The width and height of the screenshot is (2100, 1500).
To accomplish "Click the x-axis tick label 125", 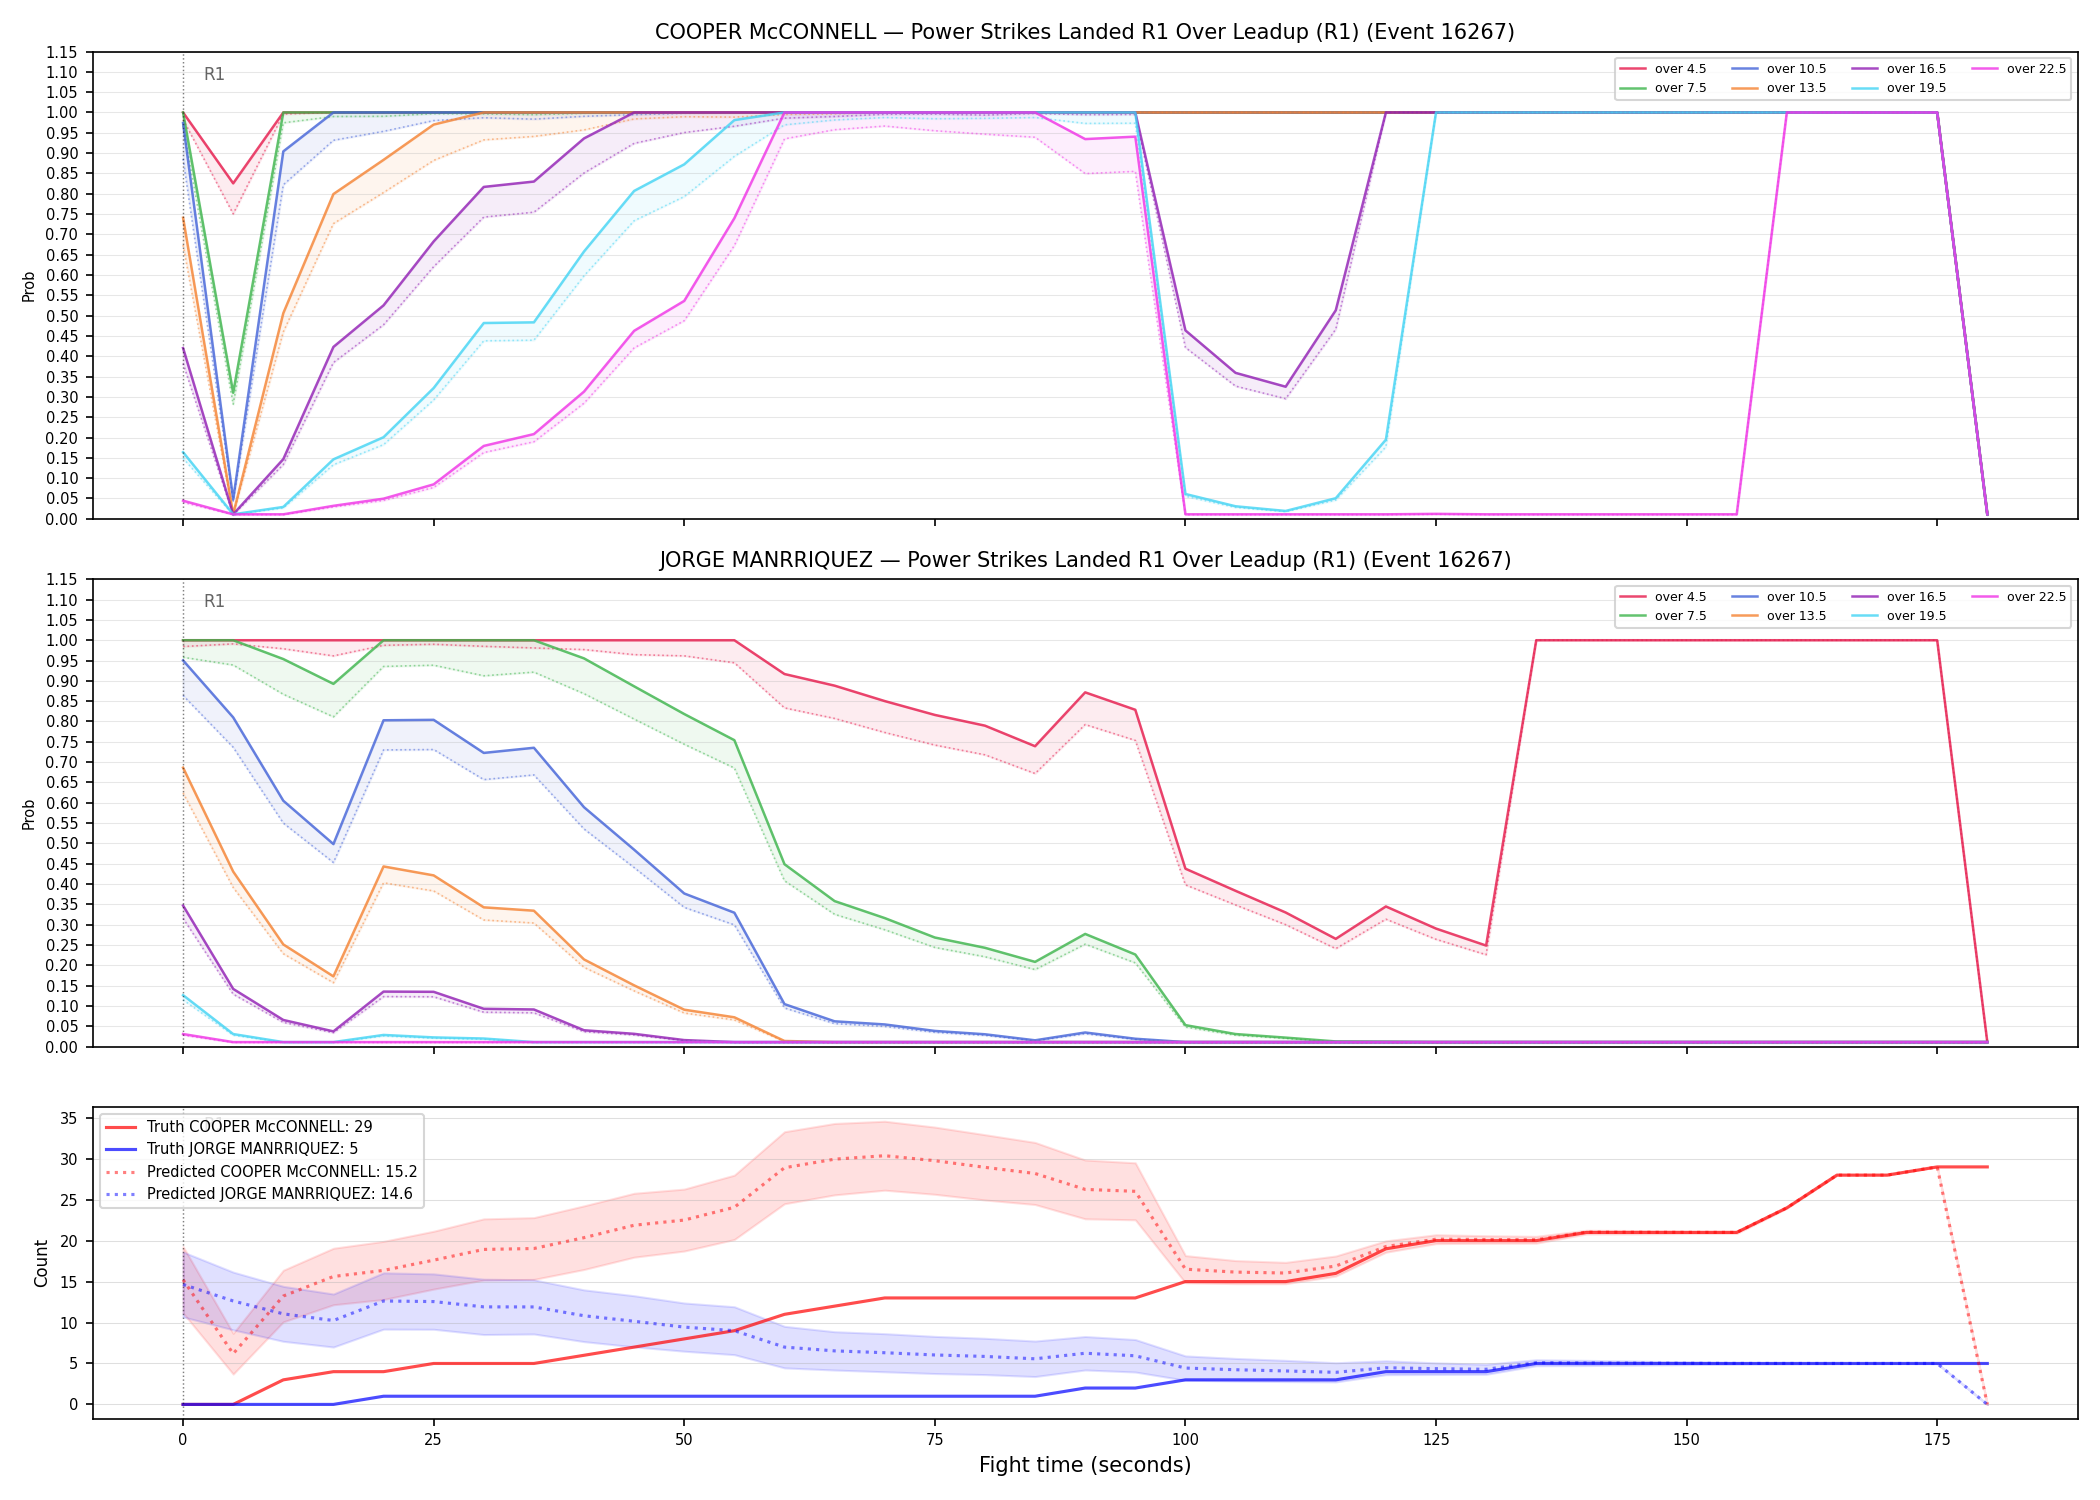I will [1435, 1440].
